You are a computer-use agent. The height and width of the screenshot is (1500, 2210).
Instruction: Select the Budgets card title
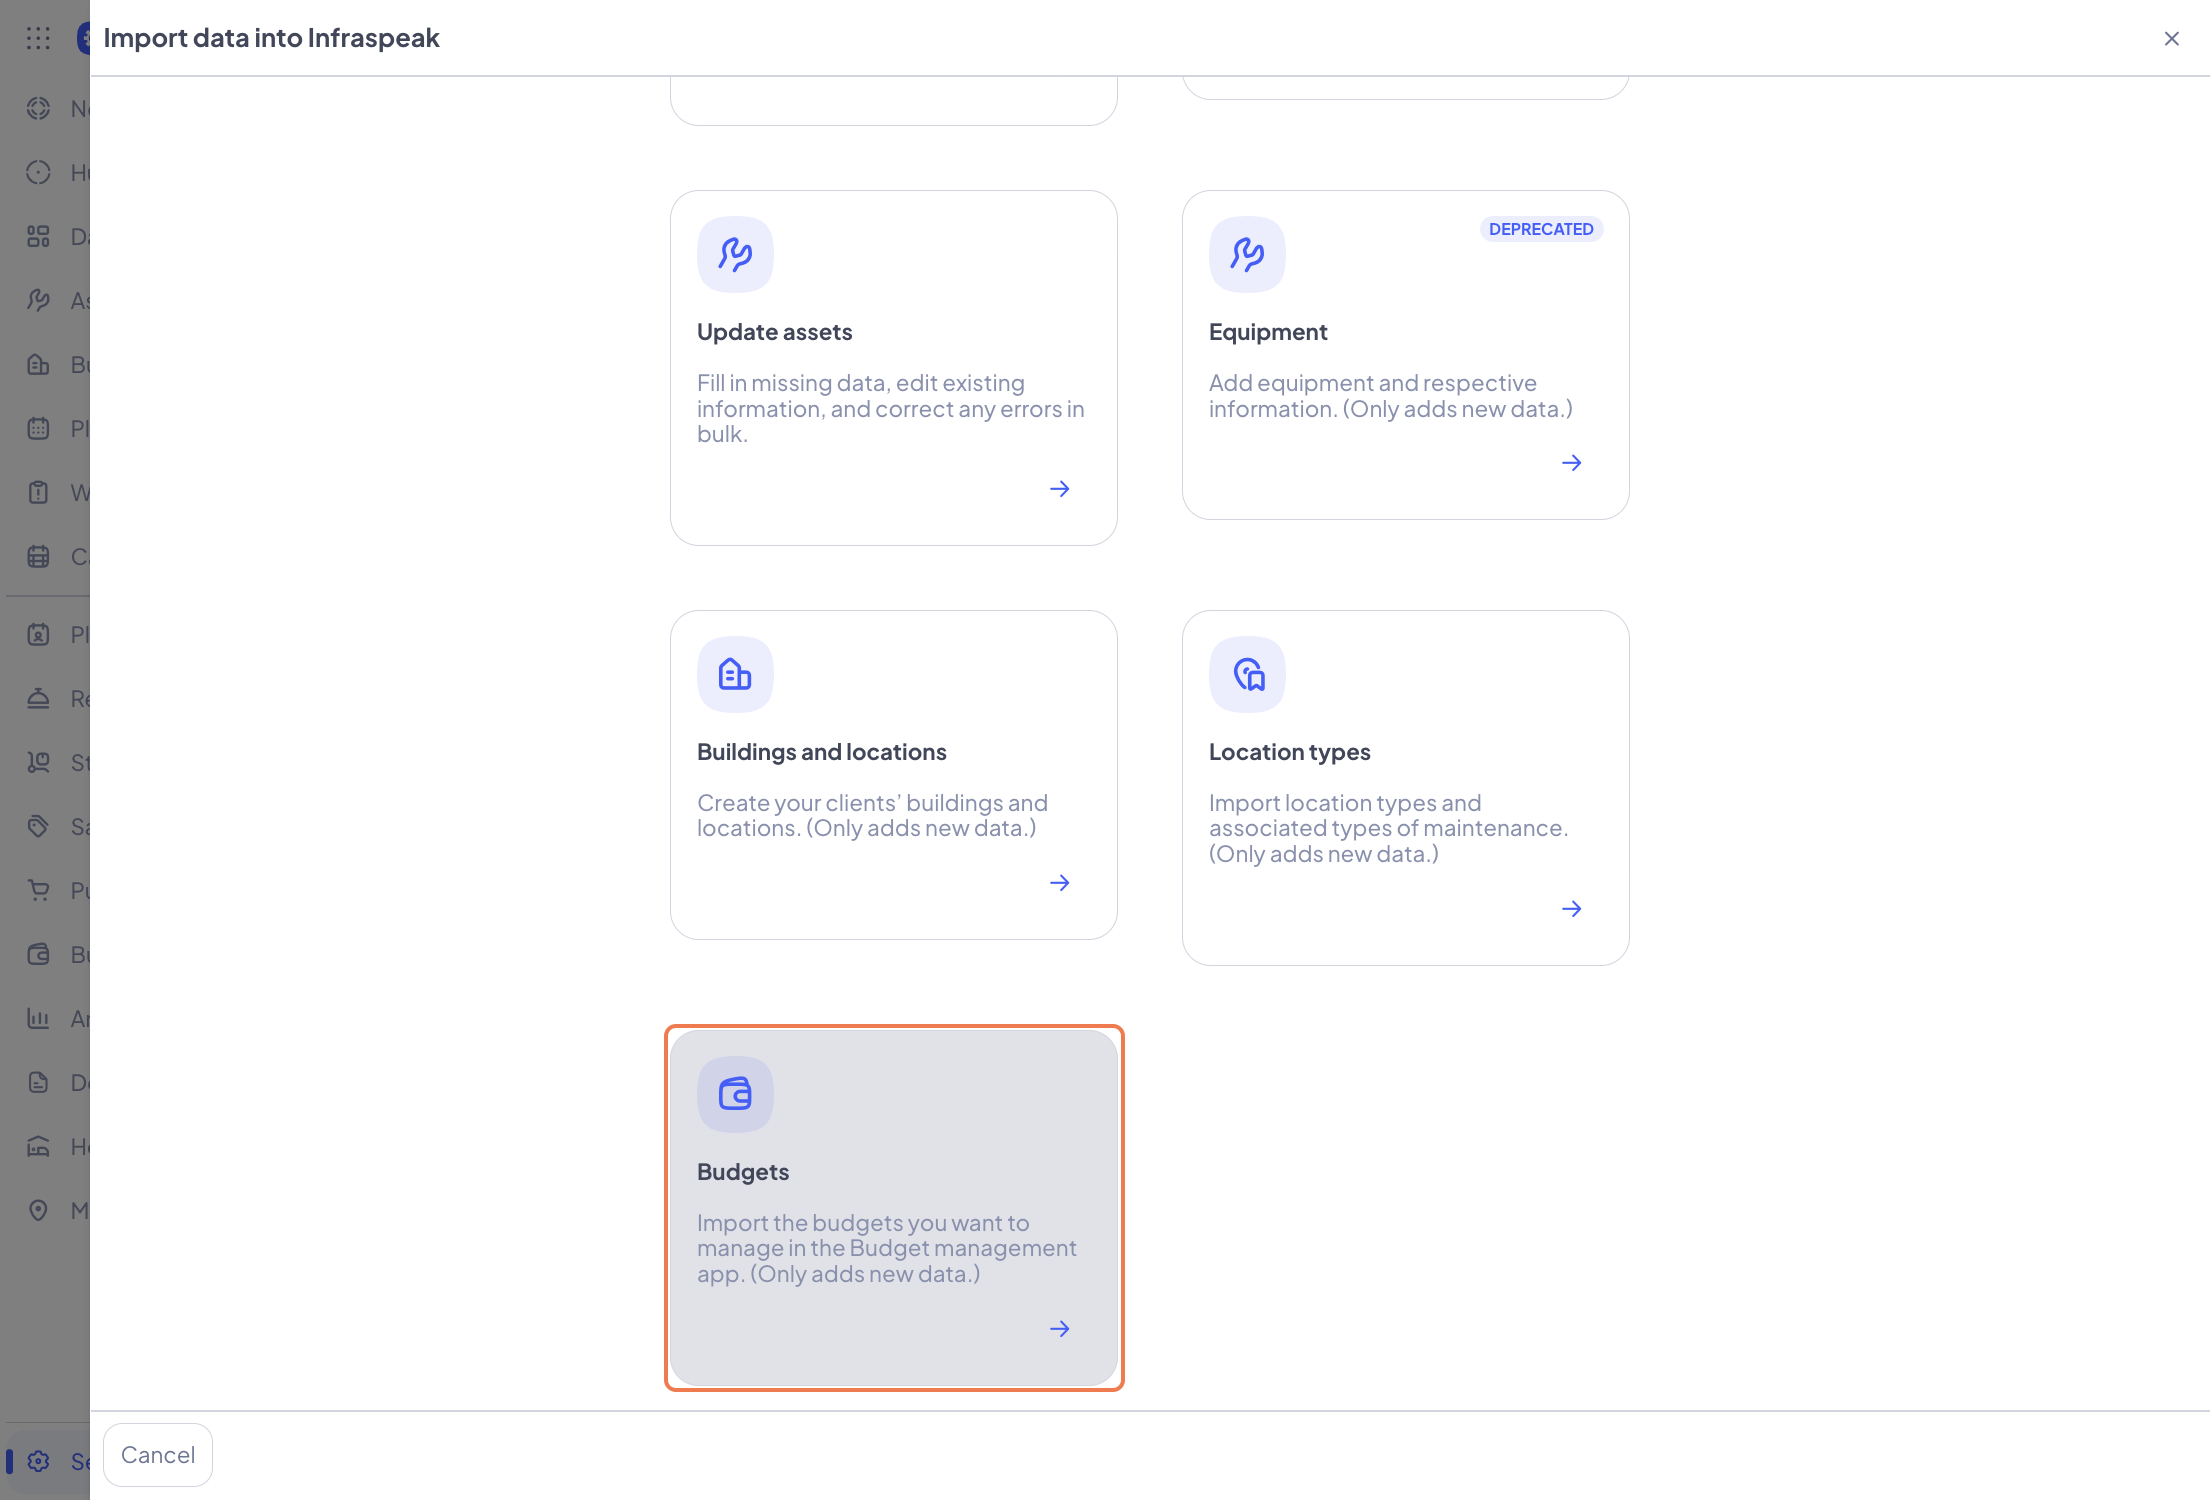743,1172
